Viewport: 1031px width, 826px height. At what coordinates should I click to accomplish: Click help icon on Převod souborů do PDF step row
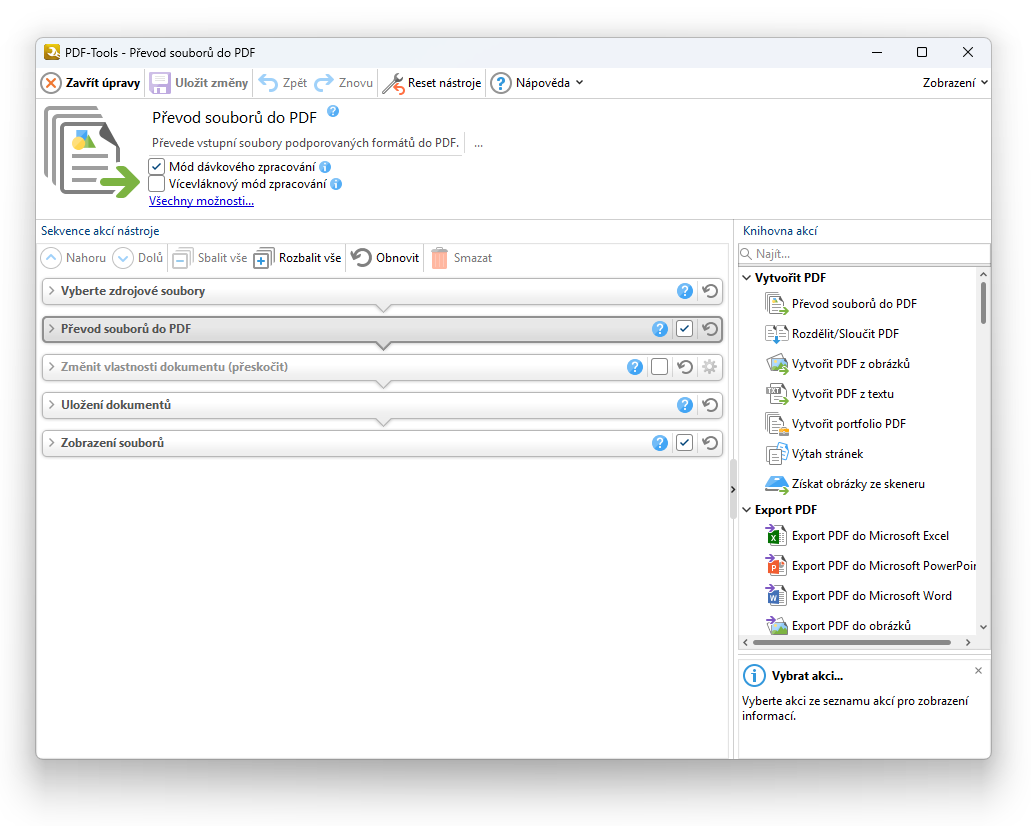point(659,329)
